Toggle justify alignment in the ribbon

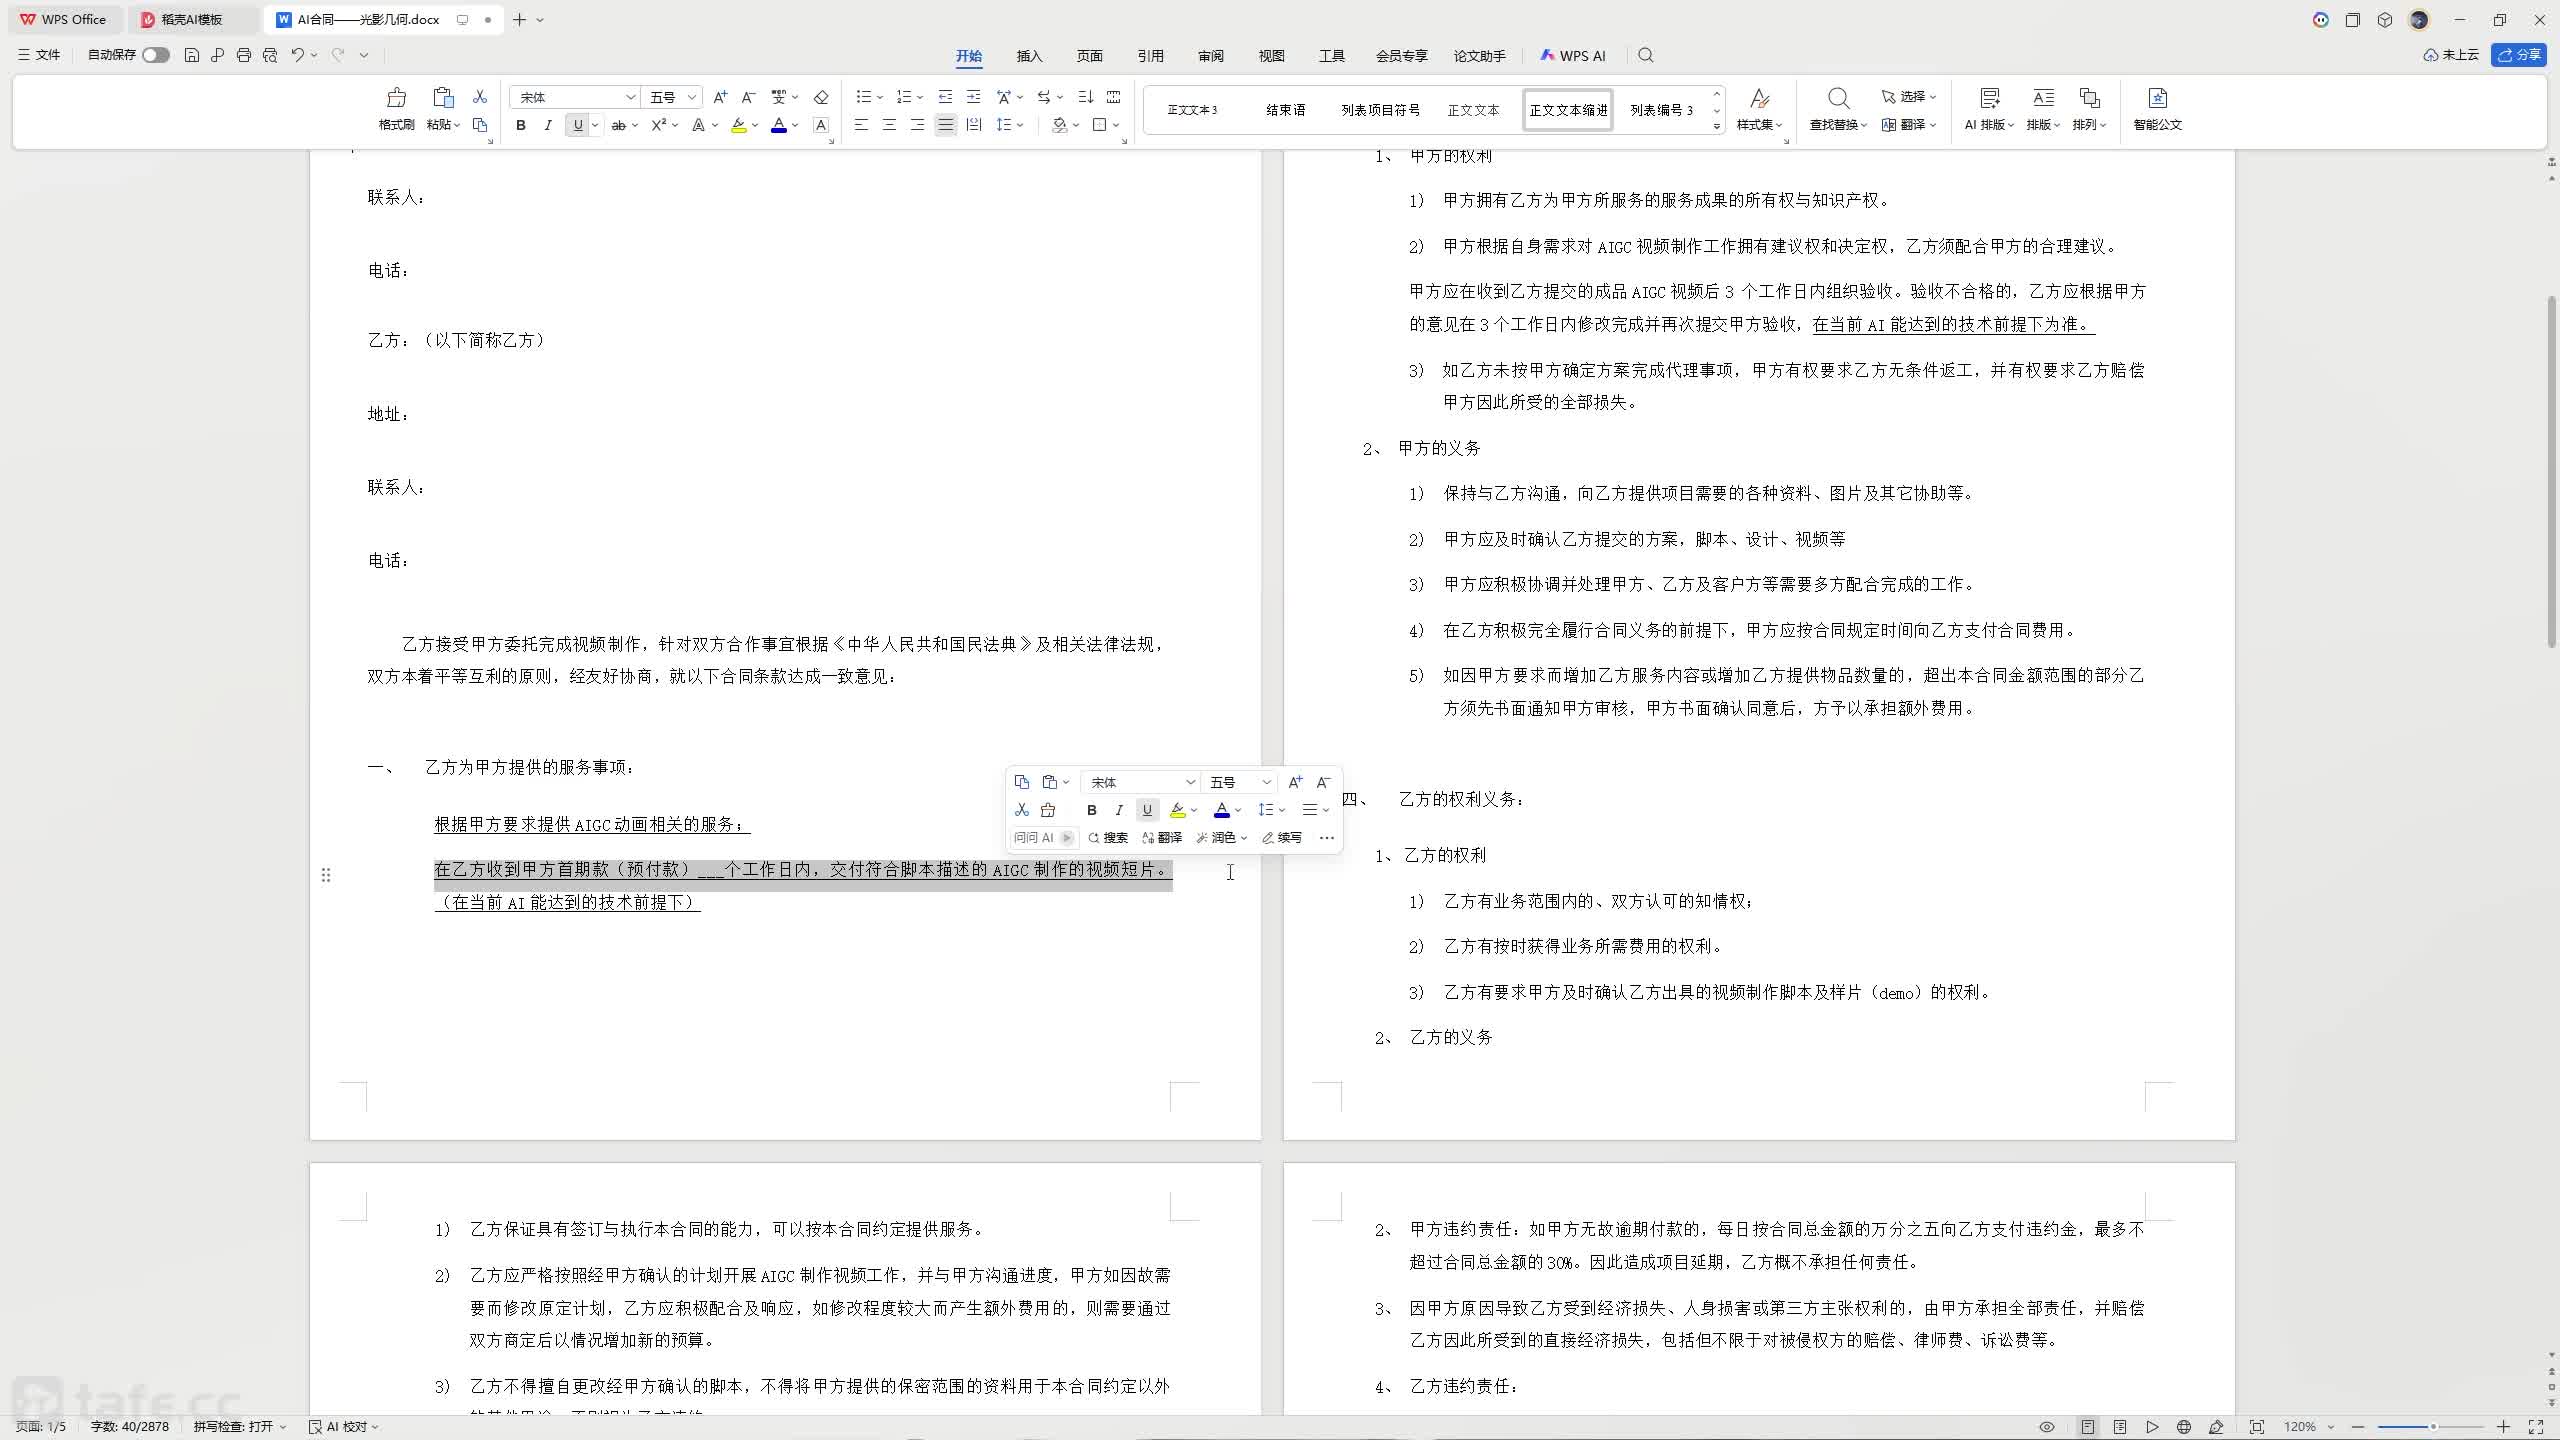[x=945, y=125]
